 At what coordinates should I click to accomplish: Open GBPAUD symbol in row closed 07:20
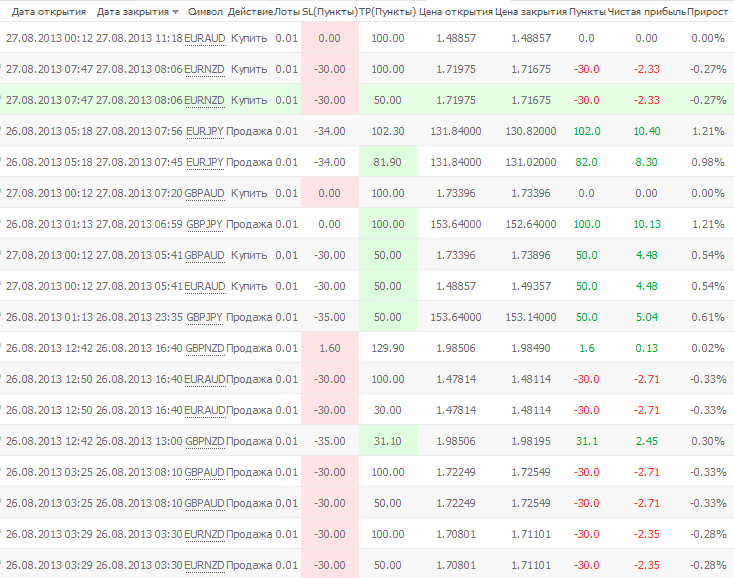click(205, 193)
